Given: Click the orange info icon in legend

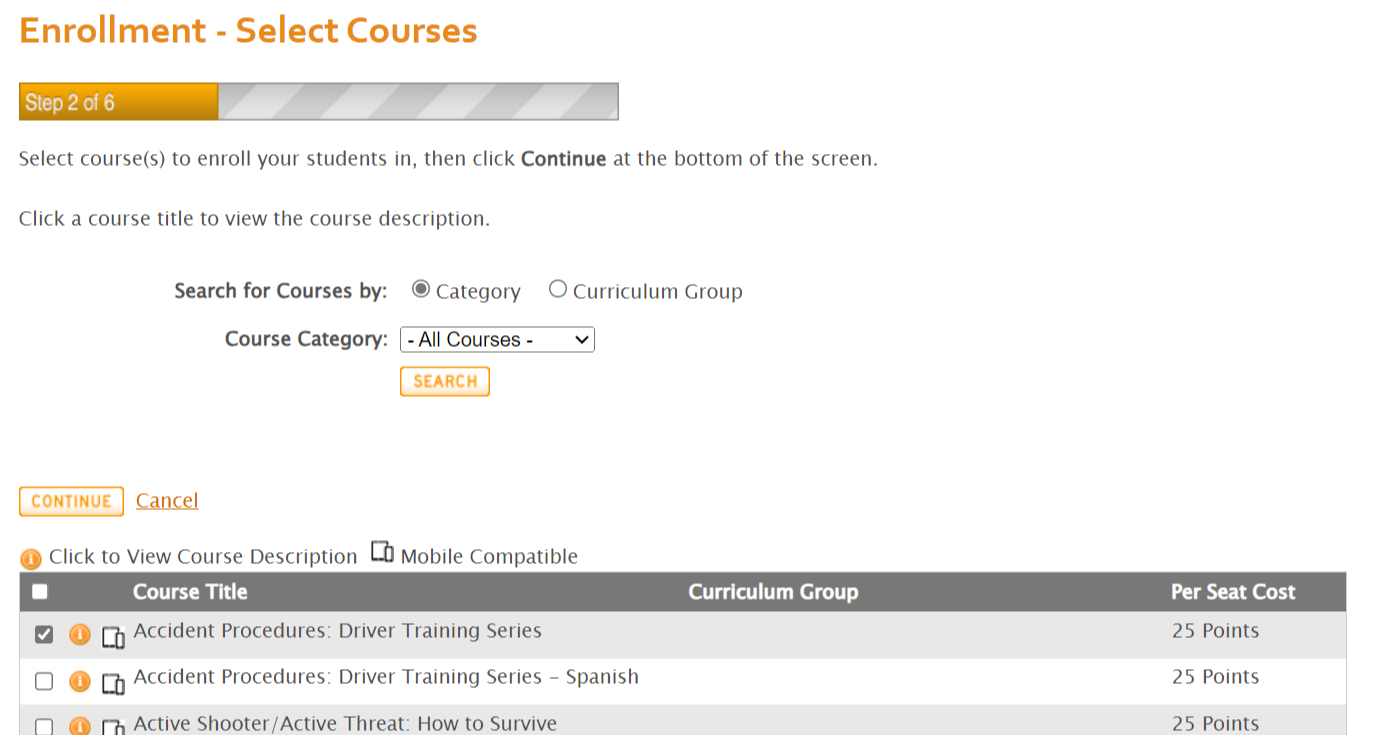Looking at the screenshot, I should (31, 558).
